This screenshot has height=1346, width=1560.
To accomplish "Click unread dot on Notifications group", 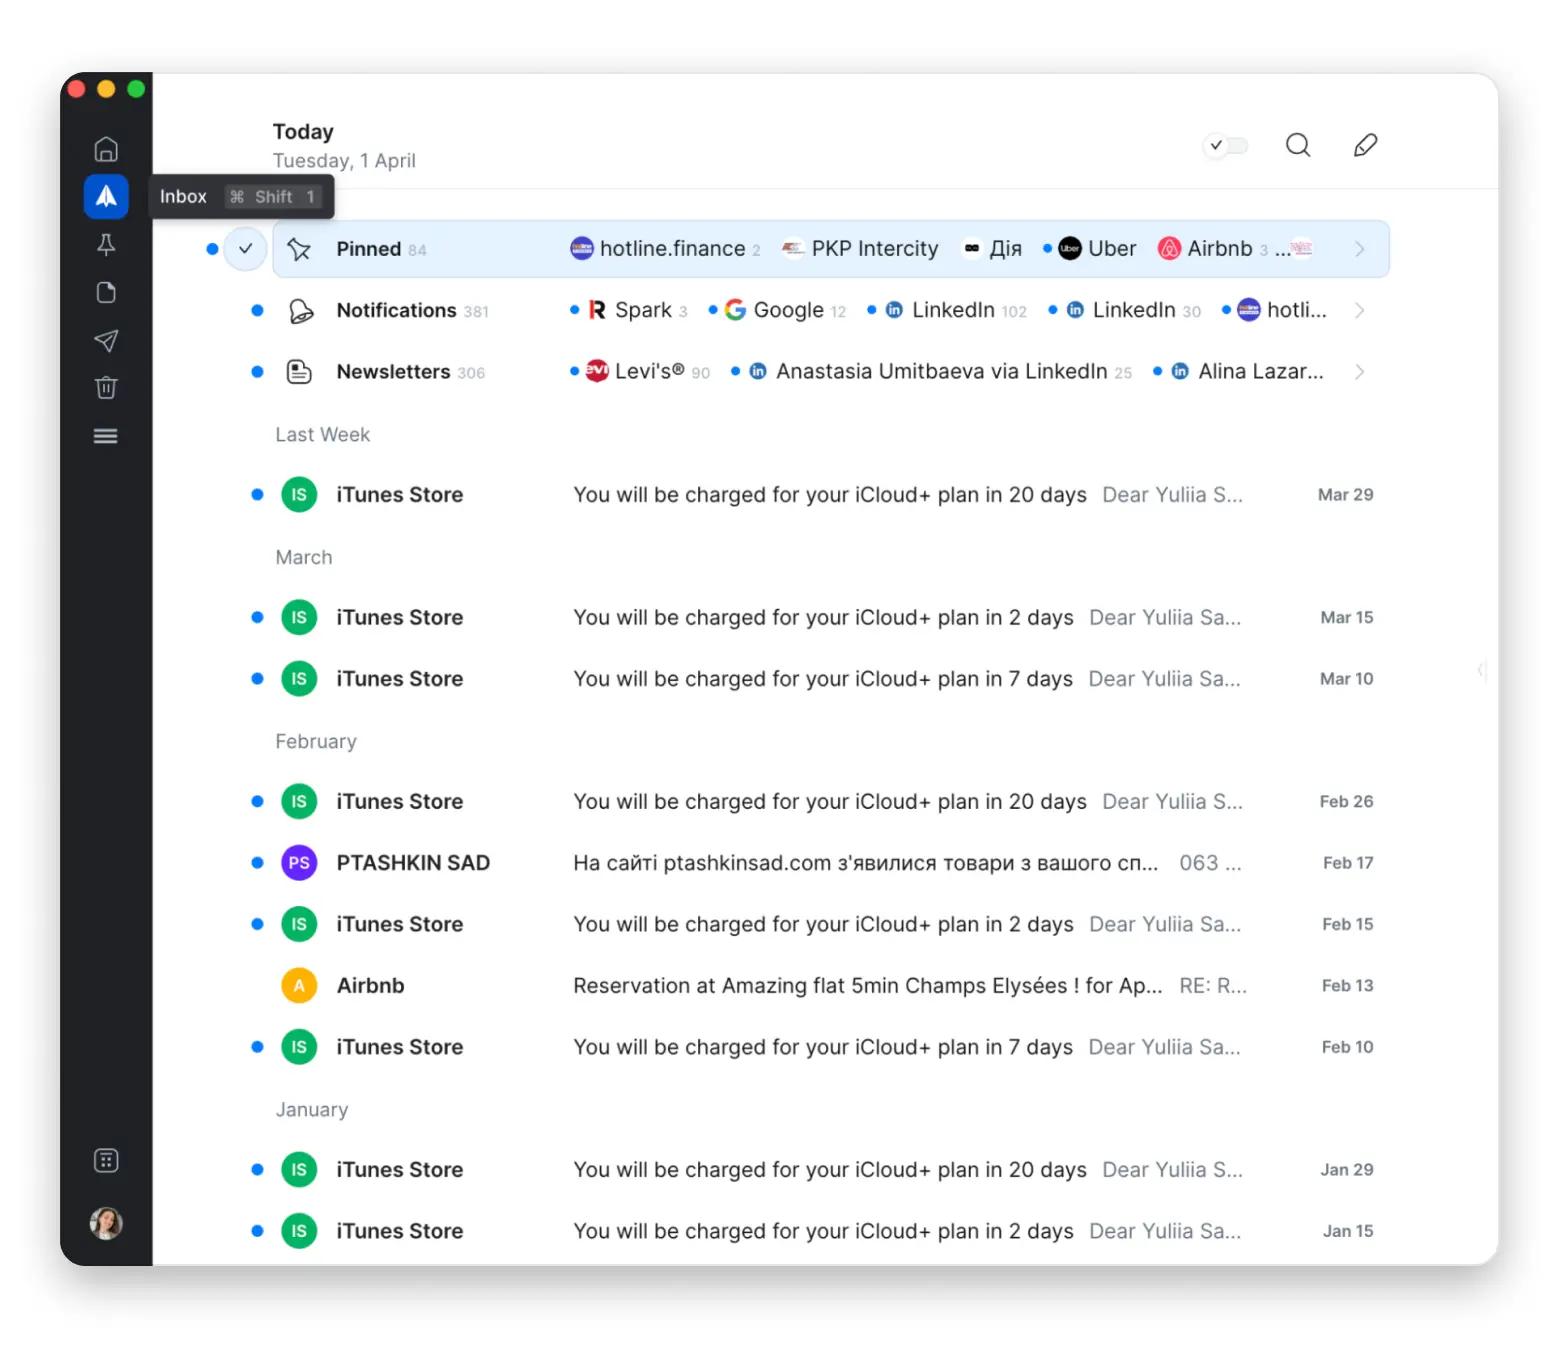I will (257, 311).
